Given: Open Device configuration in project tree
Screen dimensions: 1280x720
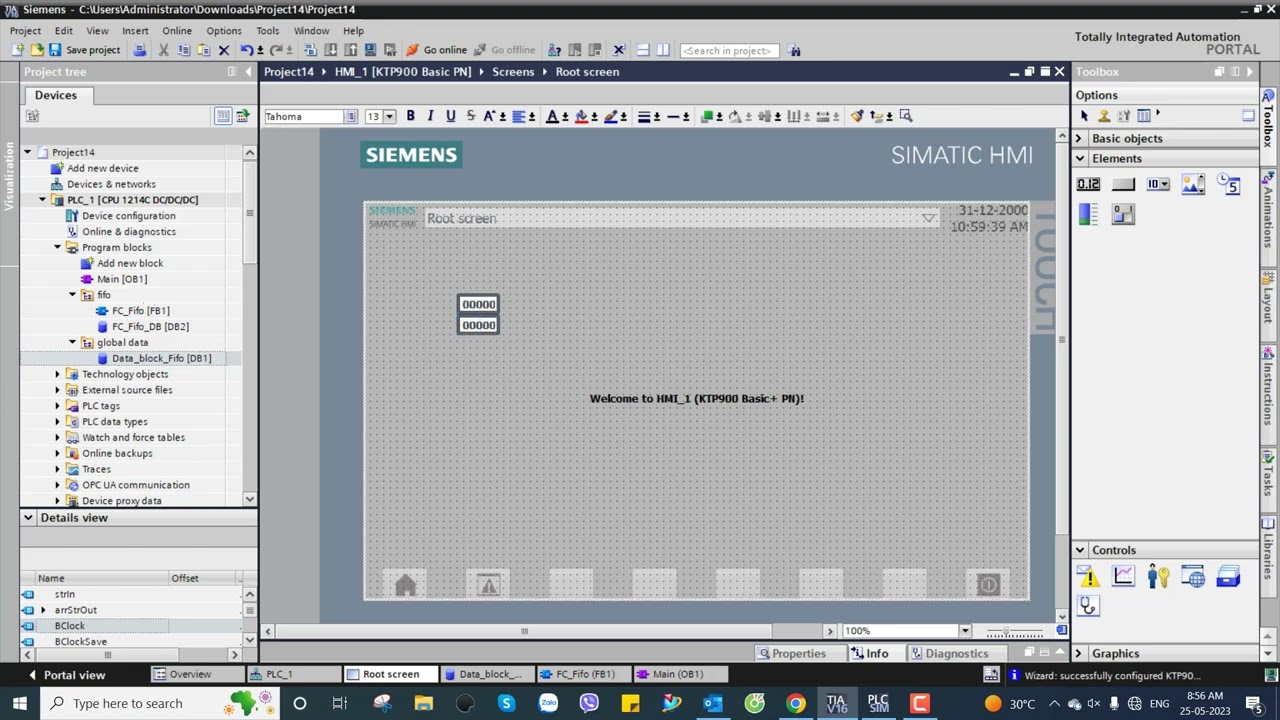Looking at the screenshot, I should [x=128, y=216].
